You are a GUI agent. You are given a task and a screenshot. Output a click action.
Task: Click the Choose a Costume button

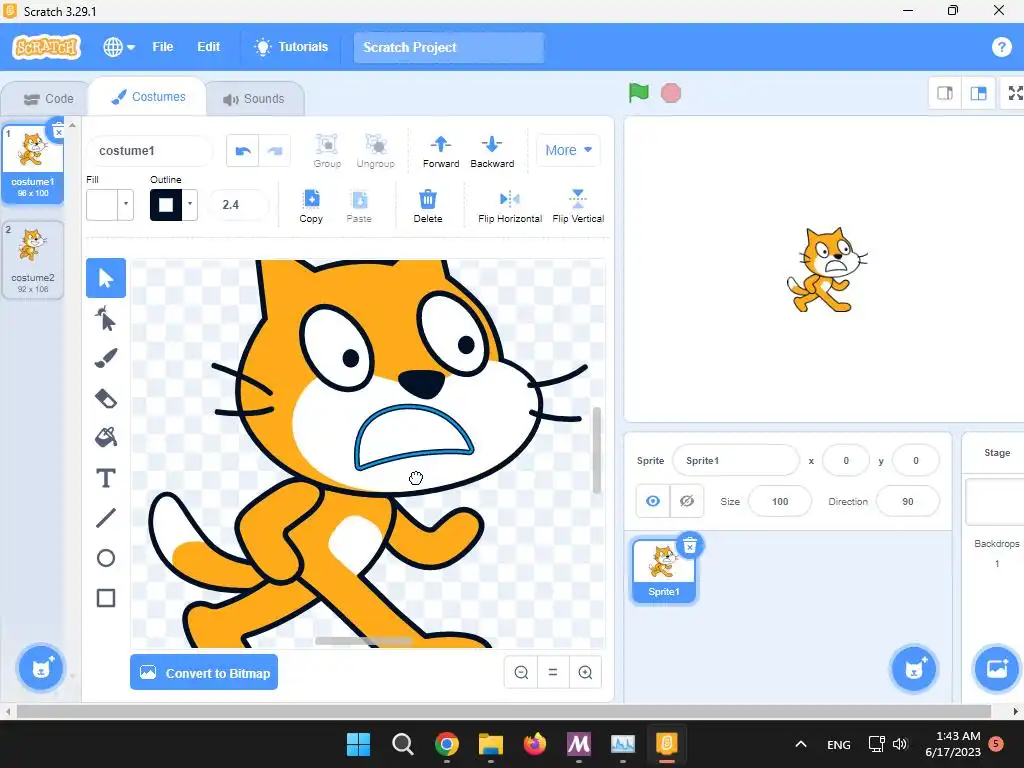(x=41, y=668)
